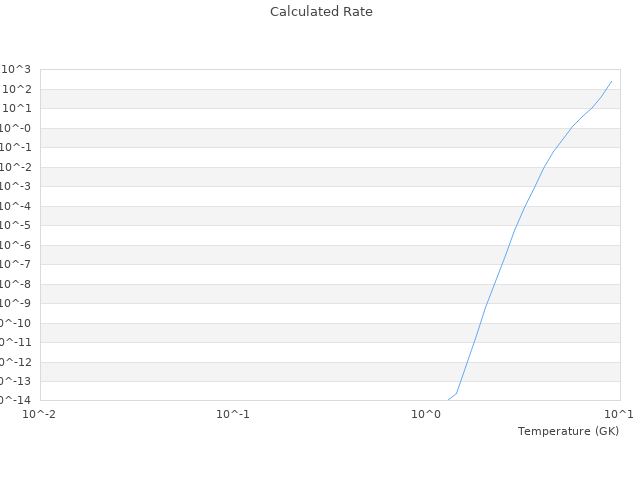Click the "Temperature (GK)" axis title
Viewport: 640px width, 480px height.
[x=568, y=431]
